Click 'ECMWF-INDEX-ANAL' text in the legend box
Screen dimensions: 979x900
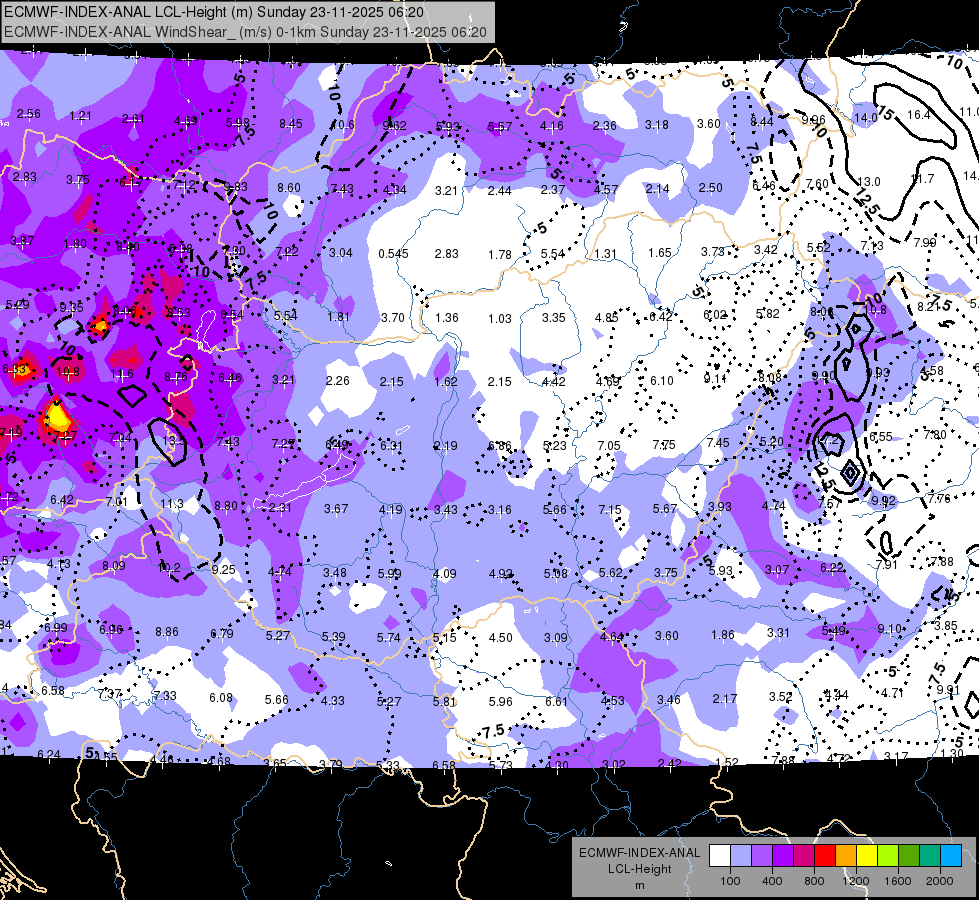pyautogui.click(x=639, y=853)
